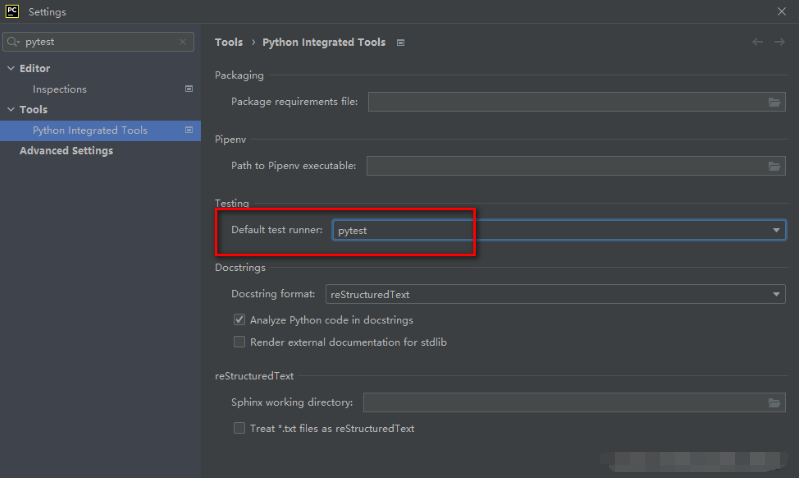
Task: Click the Docstrings section heading
Action: [240, 268]
